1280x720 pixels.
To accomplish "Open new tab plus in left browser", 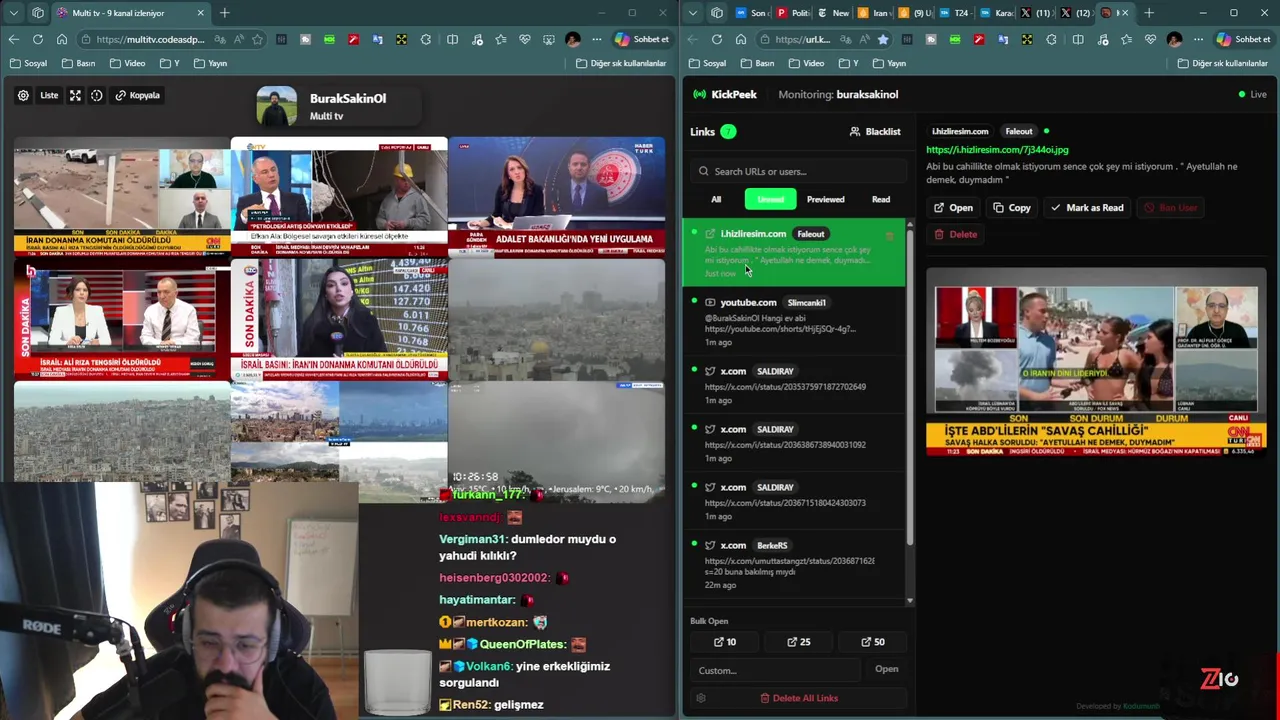I will 224,13.
